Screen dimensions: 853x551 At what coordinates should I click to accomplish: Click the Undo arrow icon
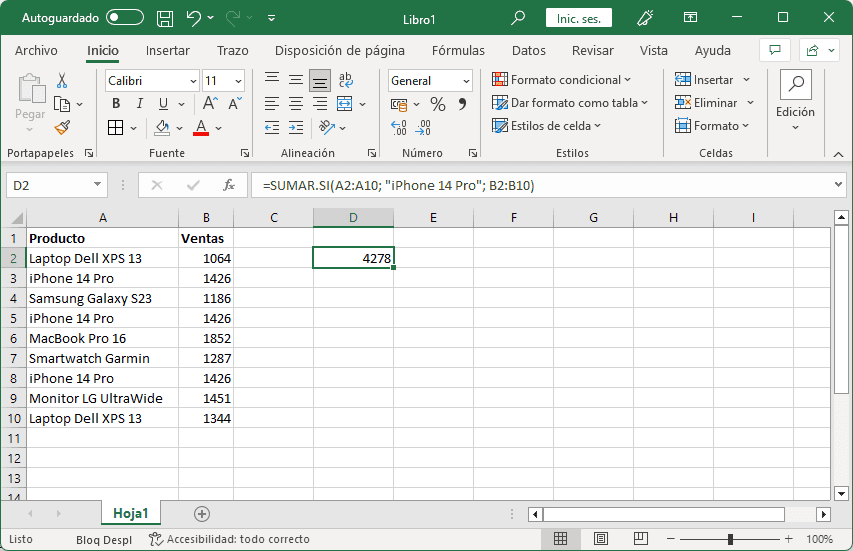(x=194, y=18)
